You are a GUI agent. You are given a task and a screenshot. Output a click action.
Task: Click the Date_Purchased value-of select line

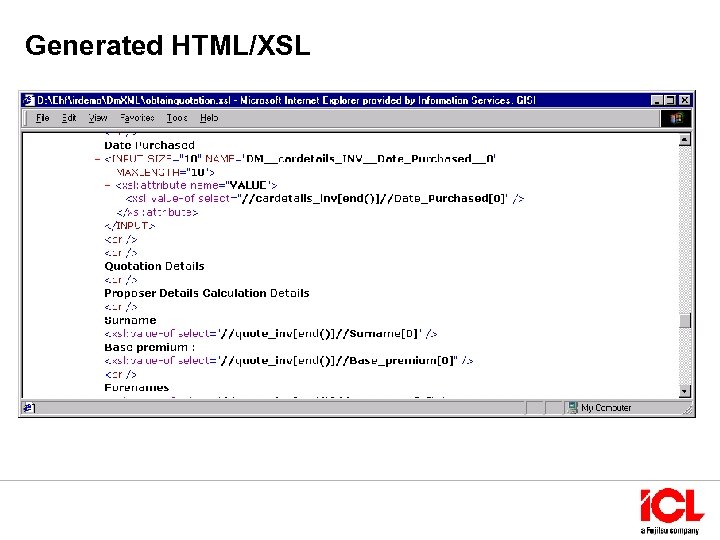pyautogui.click(x=325, y=198)
